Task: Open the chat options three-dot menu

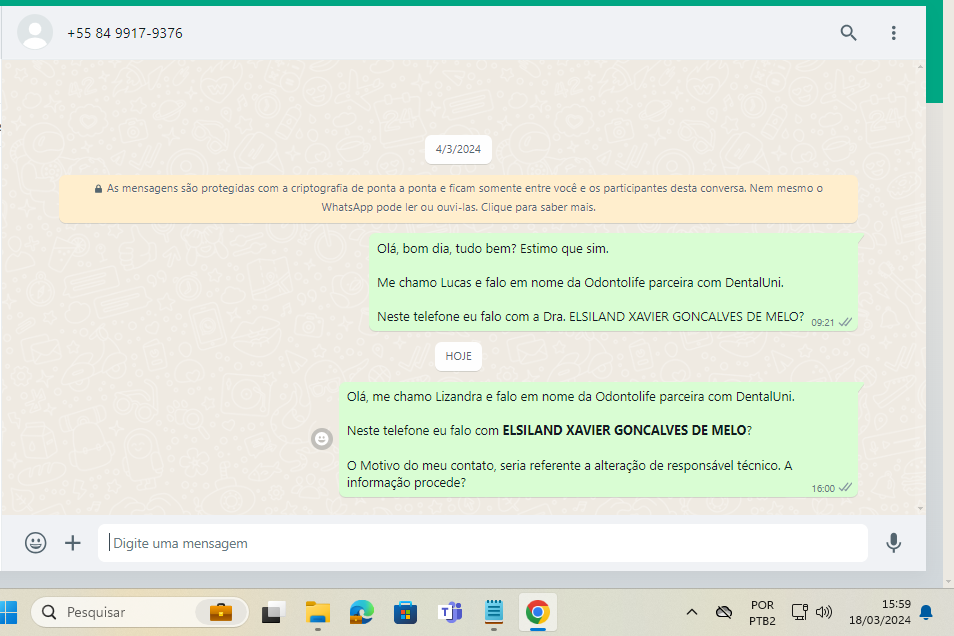Action: 893,33
